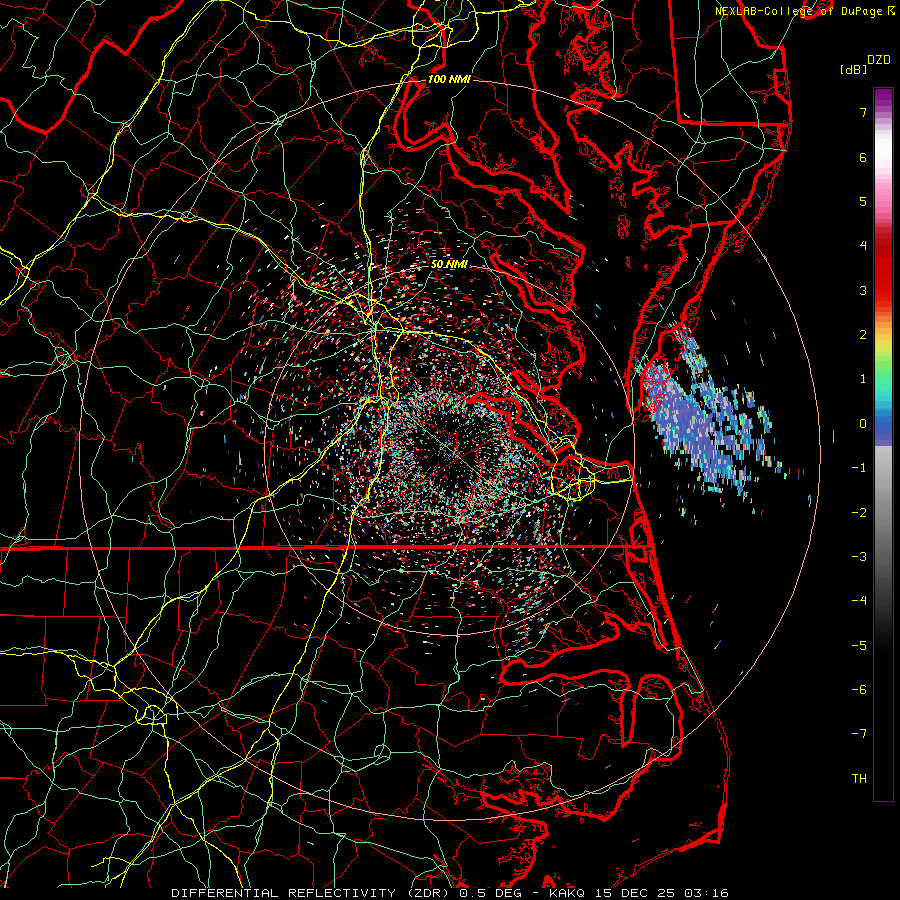Click the 100 NMI range ring label
The width and height of the screenshot is (900, 900).
pos(449,79)
